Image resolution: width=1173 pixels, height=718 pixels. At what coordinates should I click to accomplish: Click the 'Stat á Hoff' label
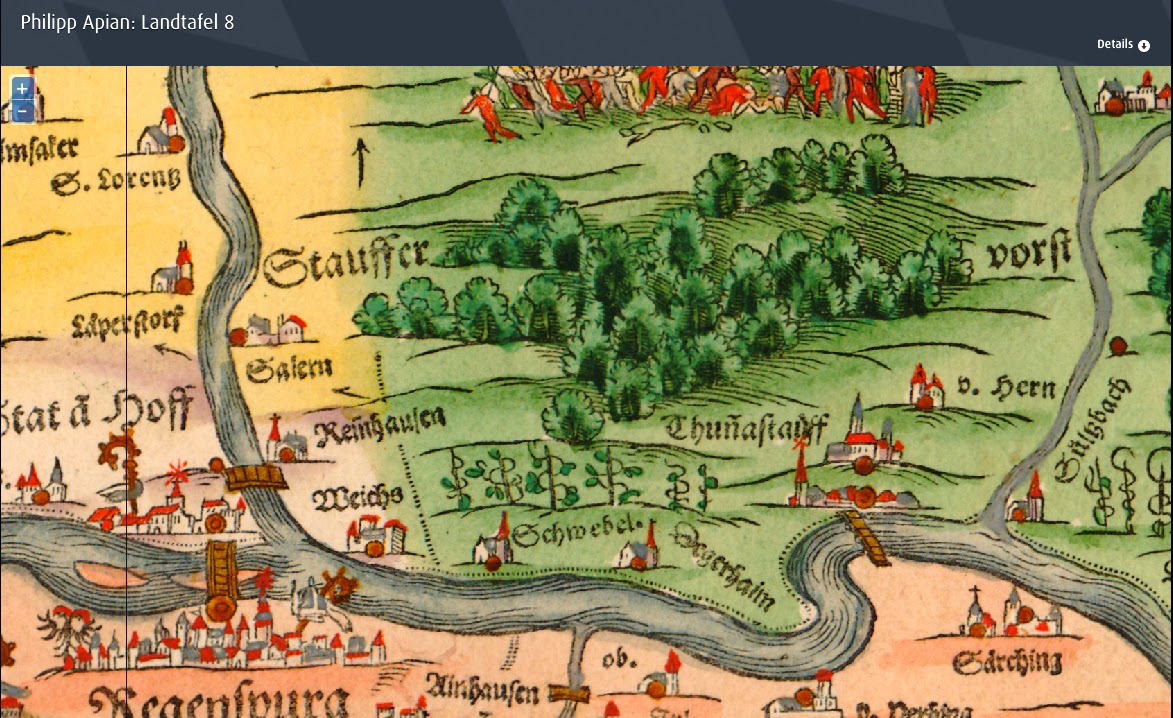pos(96,412)
